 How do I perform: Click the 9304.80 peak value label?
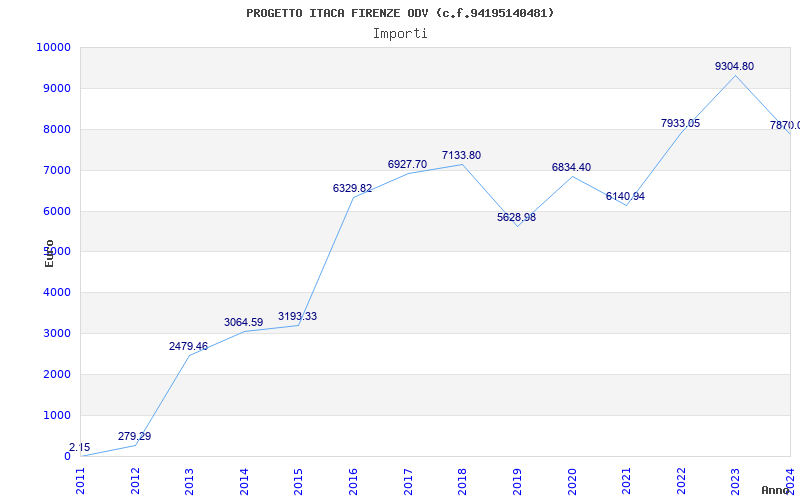coord(734,66)
